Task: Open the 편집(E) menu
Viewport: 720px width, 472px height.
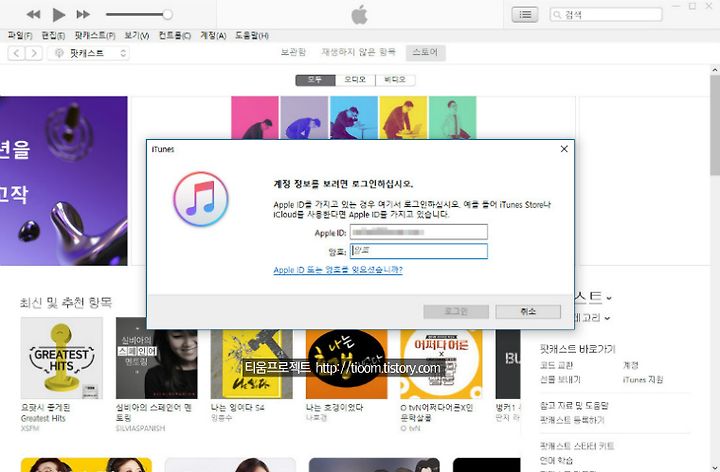Action: click(53, 35)
